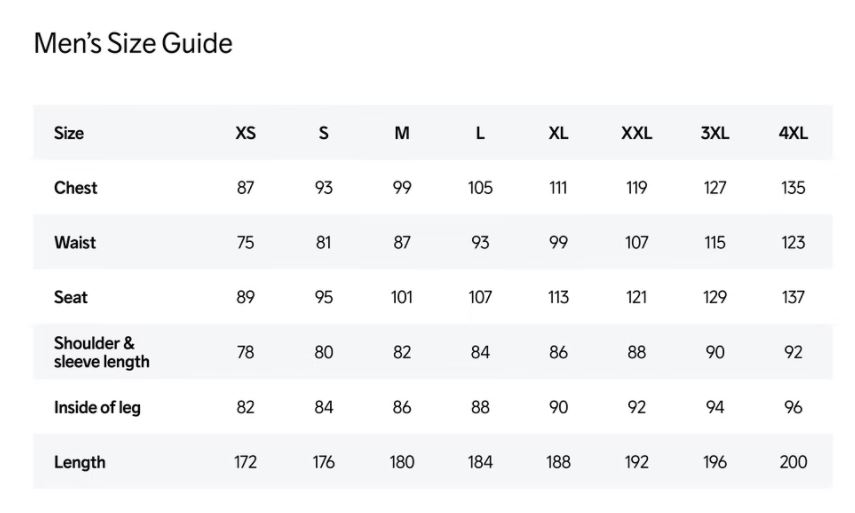The image size is (855, 513).
Task: Select waist value 123 for 4XL
Action: (x=793, y=243)
